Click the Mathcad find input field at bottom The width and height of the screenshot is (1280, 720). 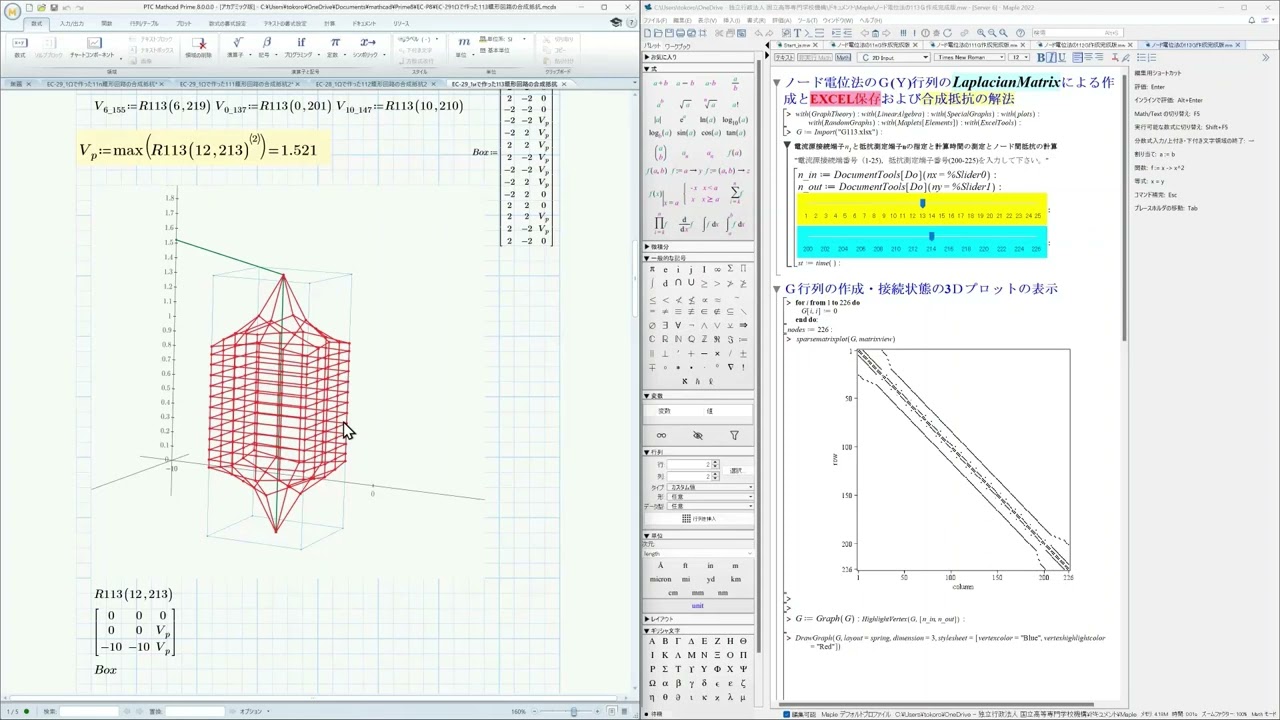click(x=88, y=711)
